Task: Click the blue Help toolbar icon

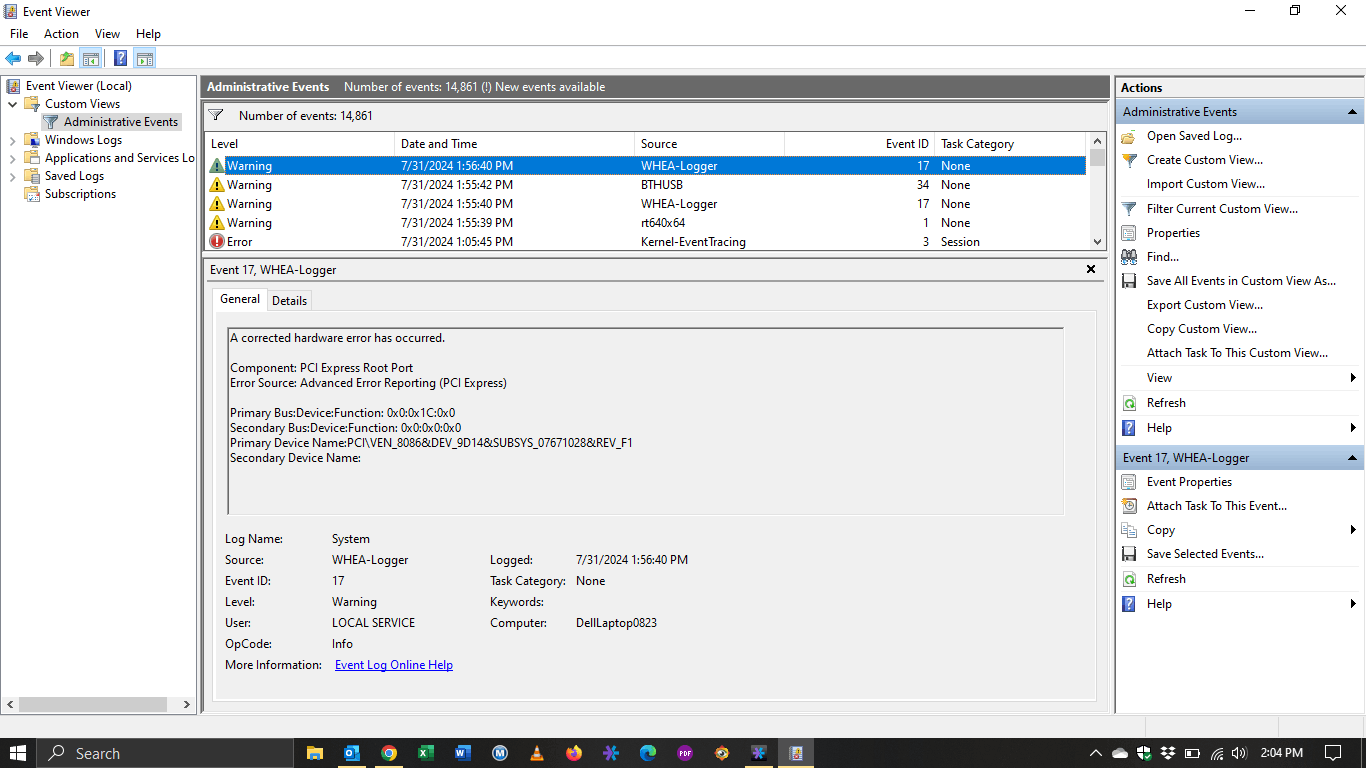Action: [x=120, y=58]
